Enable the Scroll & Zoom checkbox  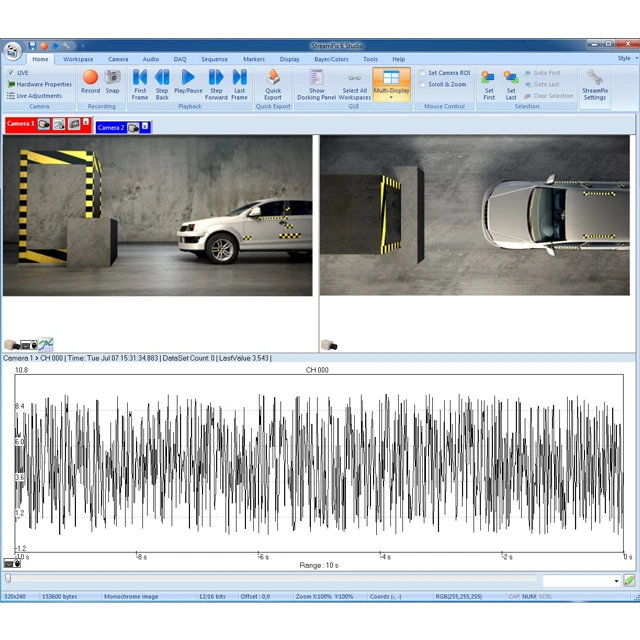click(423, 84)
